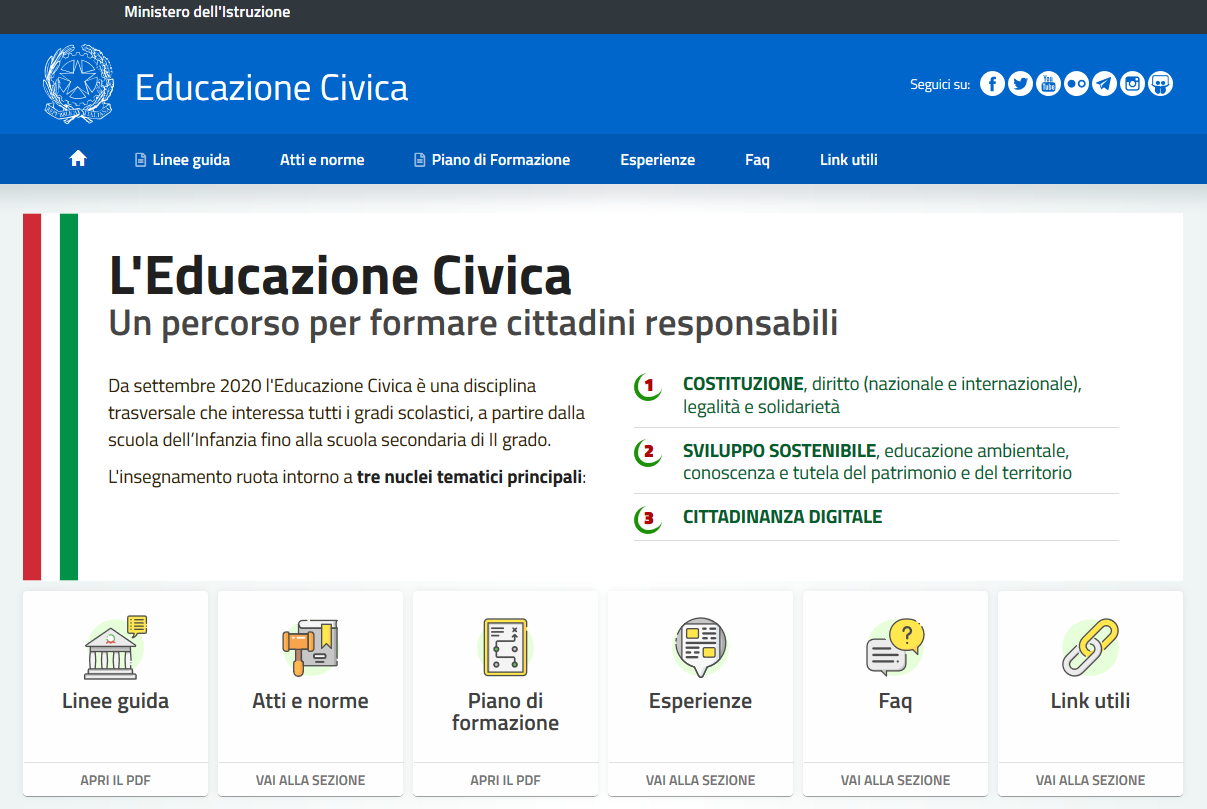The height and width of the screenshot is (809, 1207).
Task: Click paragraph starting Da settembre 2020
Action: [x=347, y=412]
